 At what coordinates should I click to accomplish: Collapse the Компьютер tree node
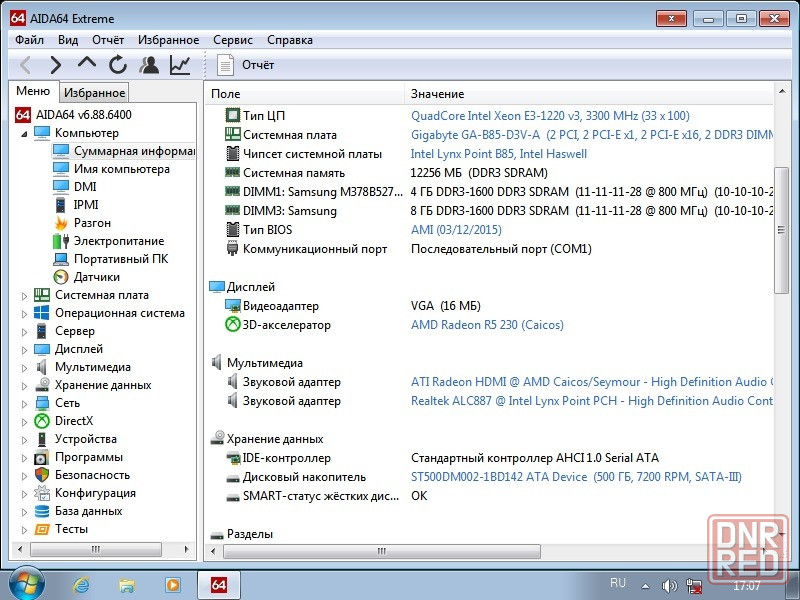coord(24,134)
